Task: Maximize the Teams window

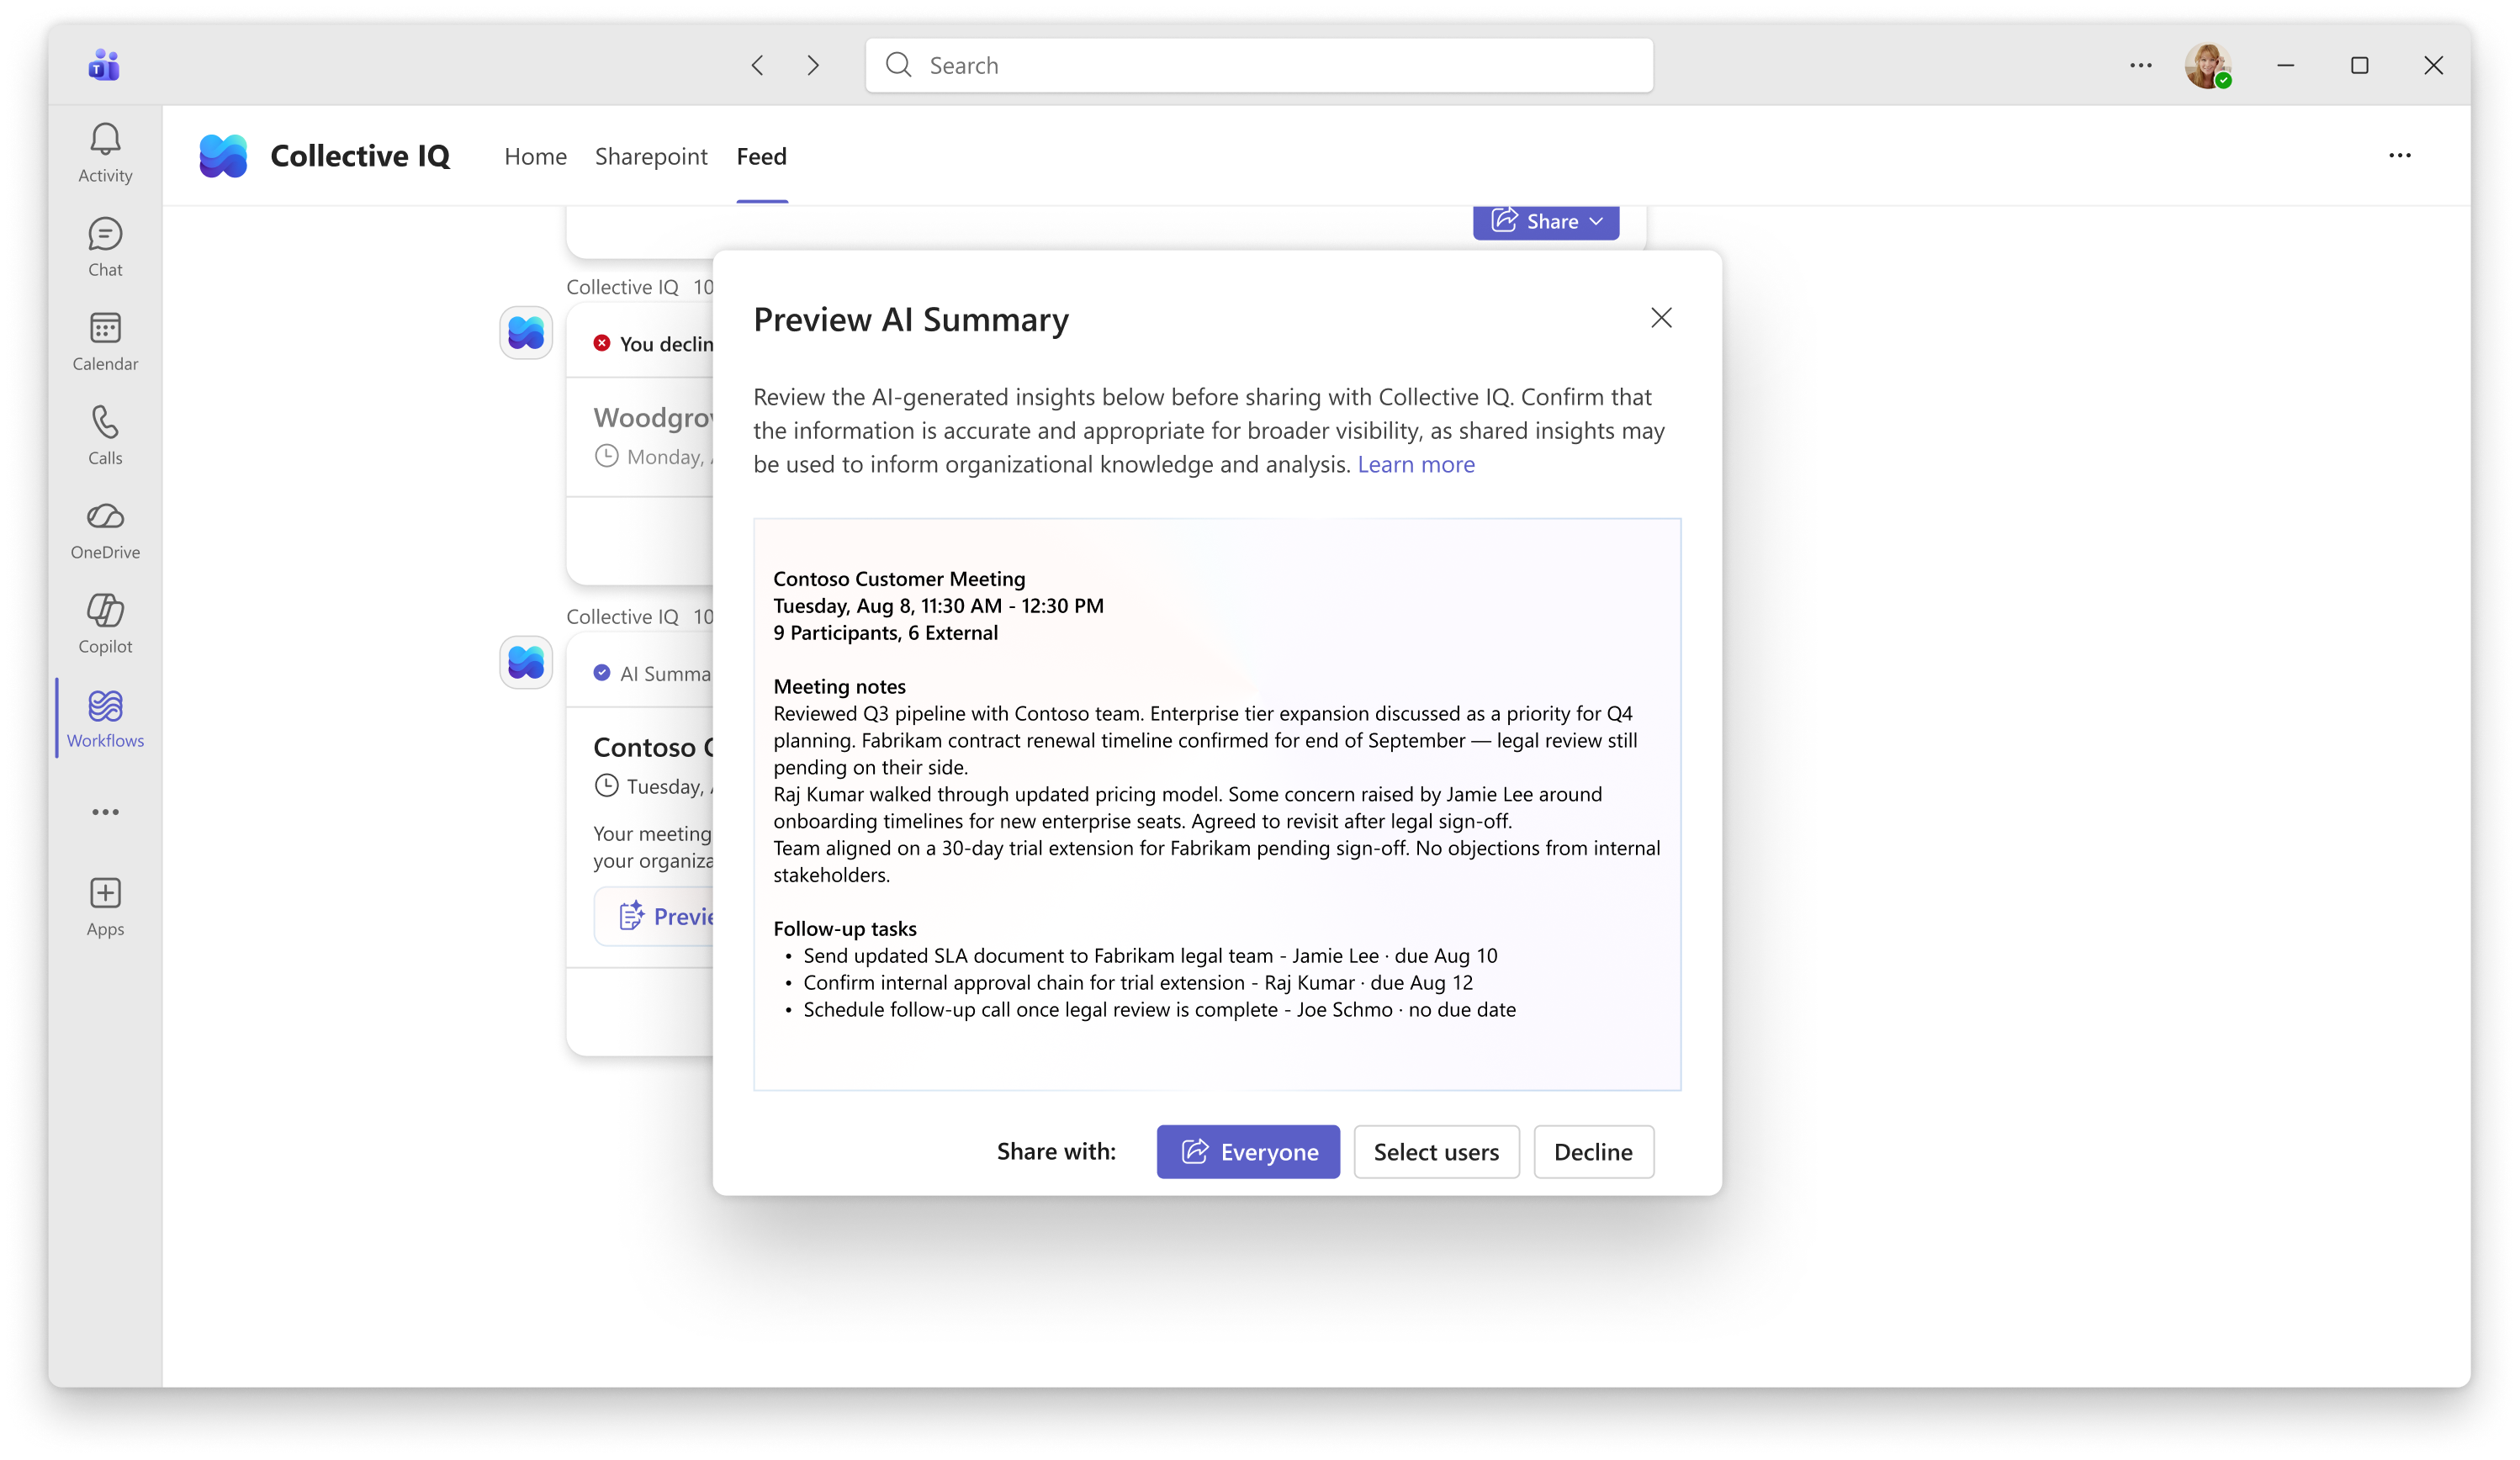Action: (x=2359, y=65)
